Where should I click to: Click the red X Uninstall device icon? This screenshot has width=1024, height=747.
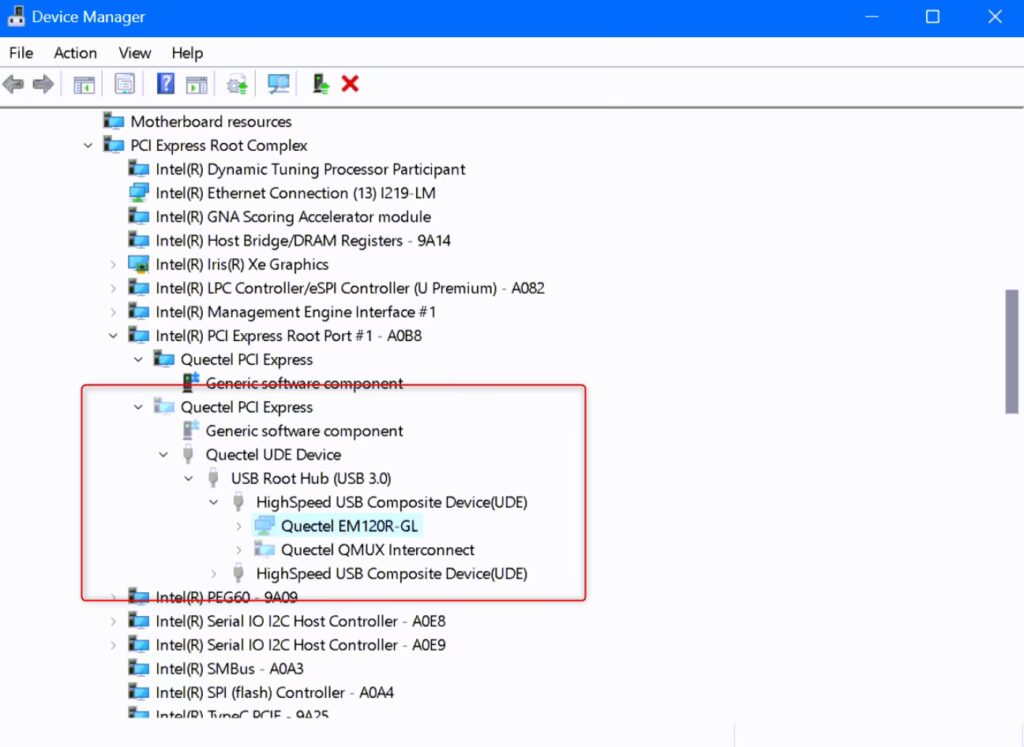[x=350, y=84]
